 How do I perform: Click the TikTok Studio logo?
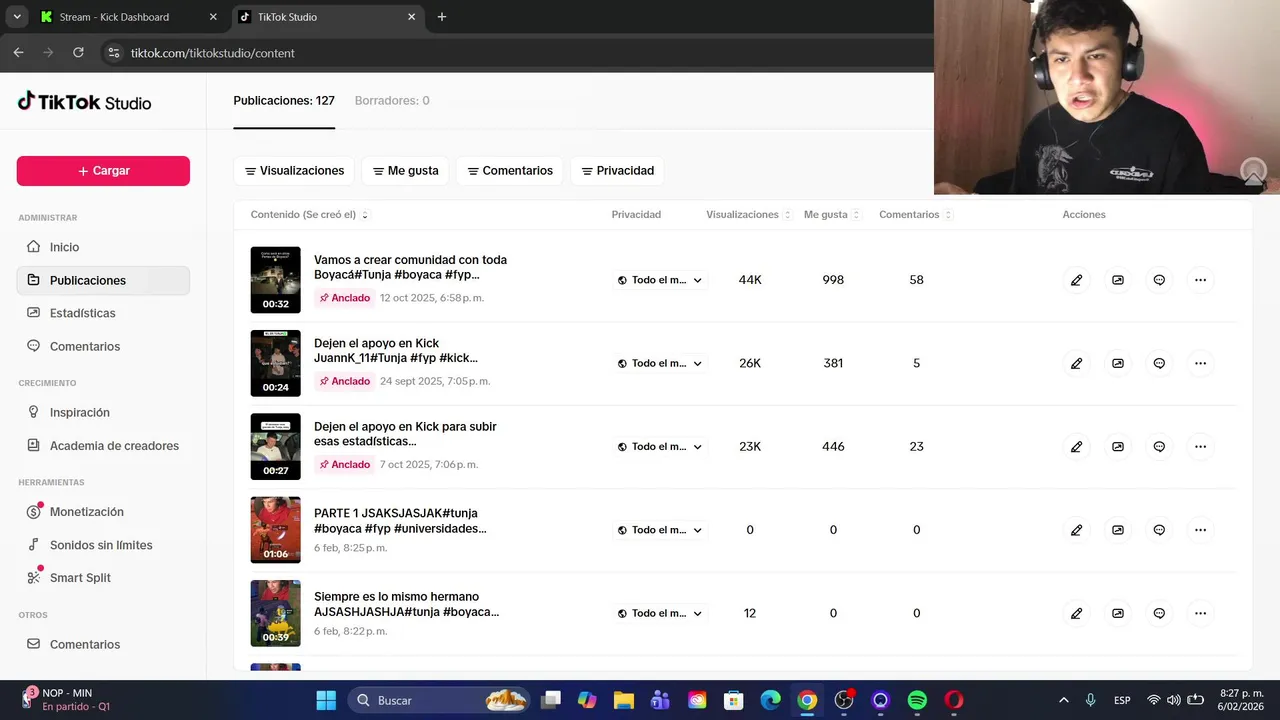(84, 101)
